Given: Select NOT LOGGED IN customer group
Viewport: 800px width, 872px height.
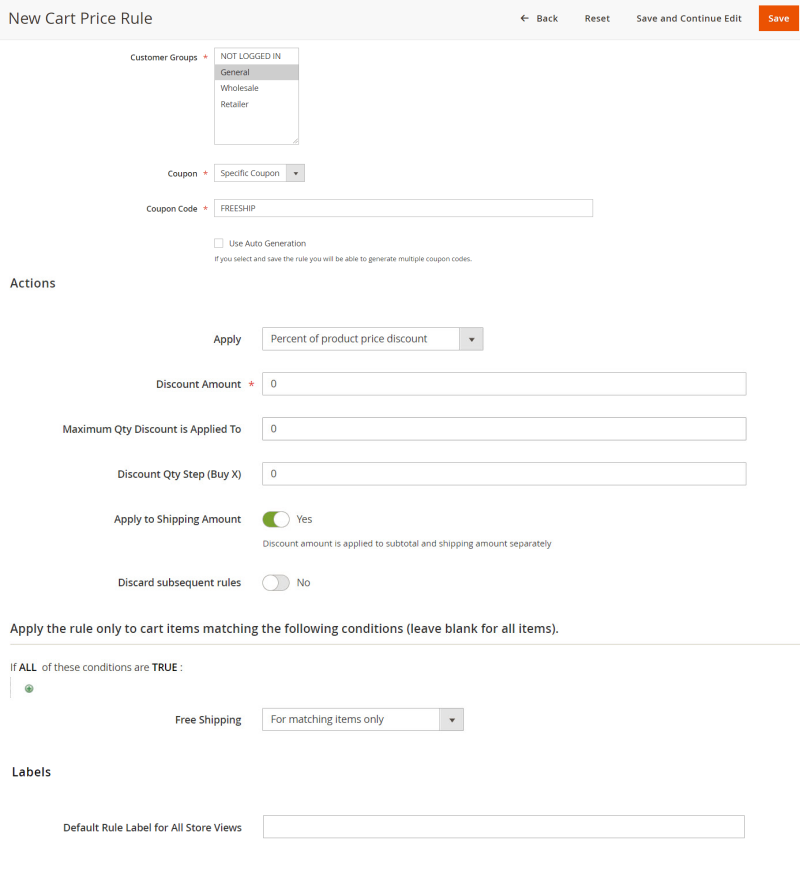Looking at the screenshot, I should tap(250, 56).
